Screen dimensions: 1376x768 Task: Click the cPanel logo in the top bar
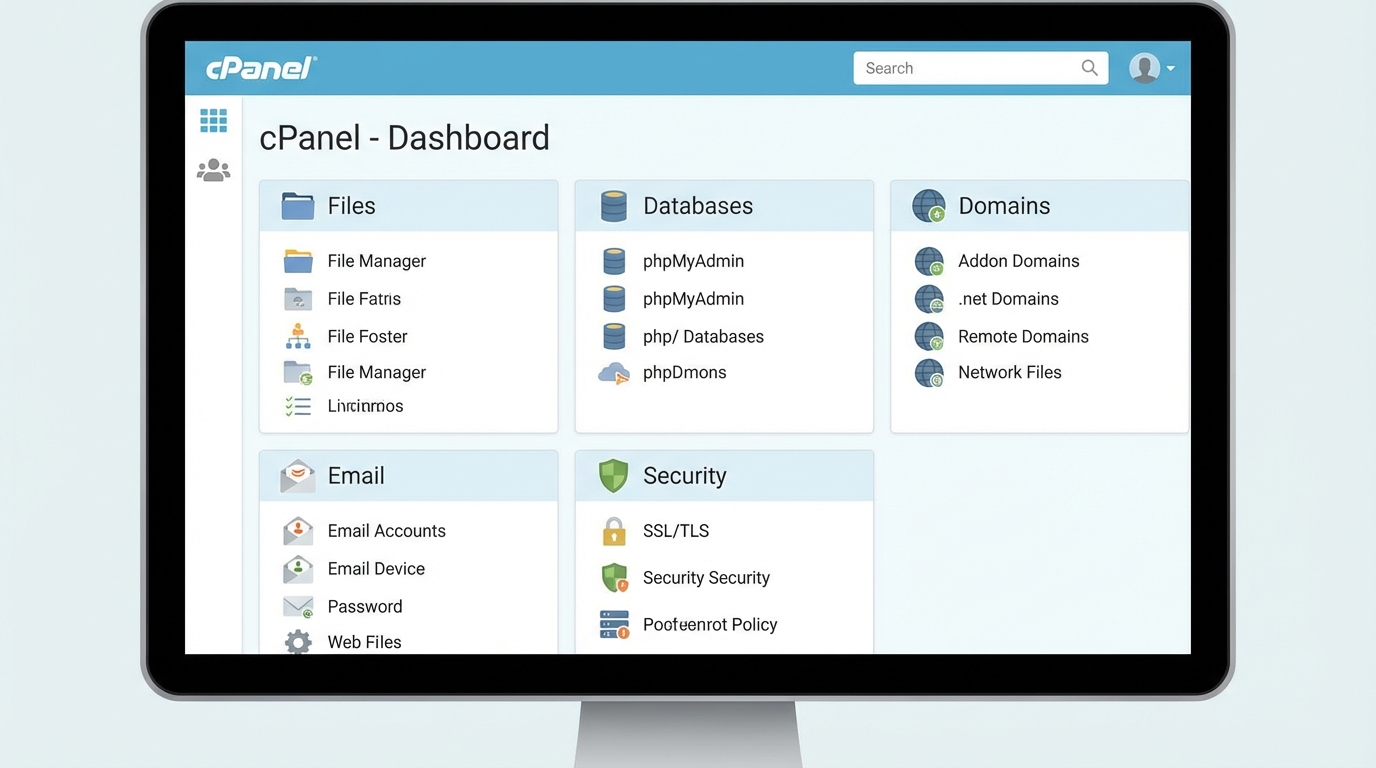259,67
